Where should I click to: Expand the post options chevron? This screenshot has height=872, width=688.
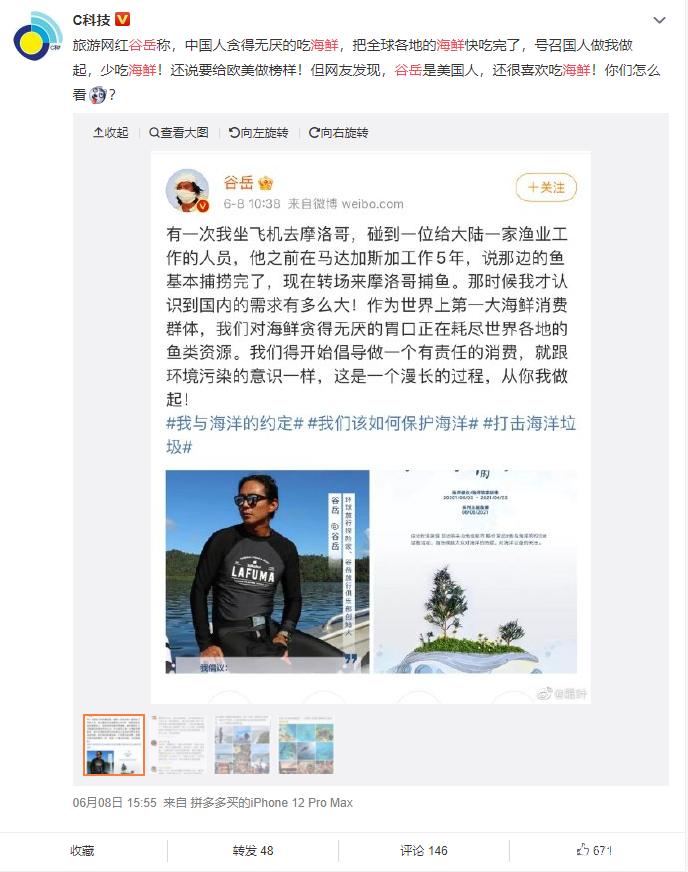coord(659,21)
